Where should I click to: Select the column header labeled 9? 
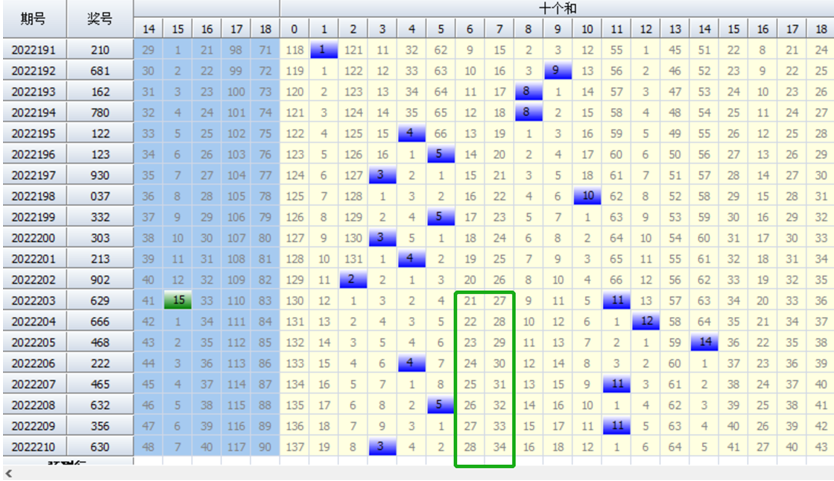pos(558,29)
